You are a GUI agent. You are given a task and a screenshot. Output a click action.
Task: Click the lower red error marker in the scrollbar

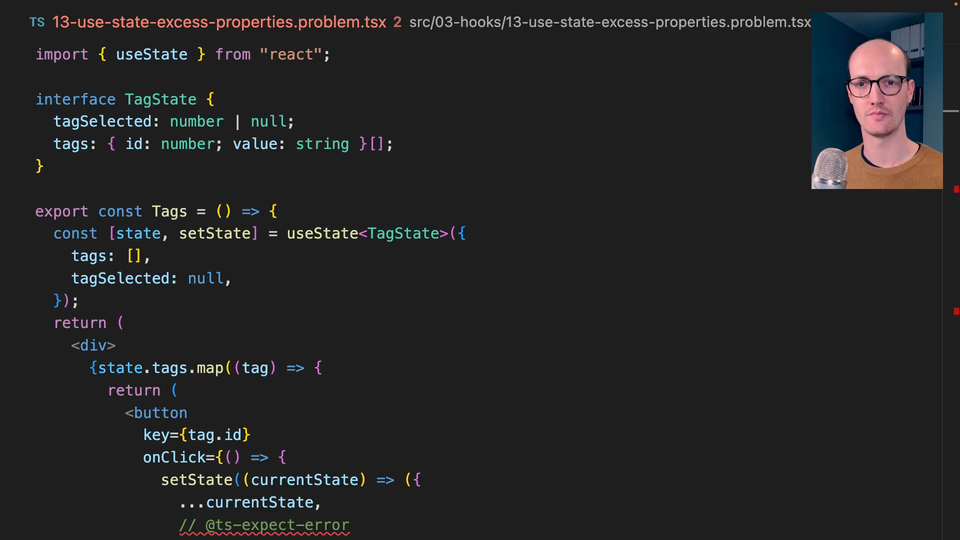(x=956, y=312)
